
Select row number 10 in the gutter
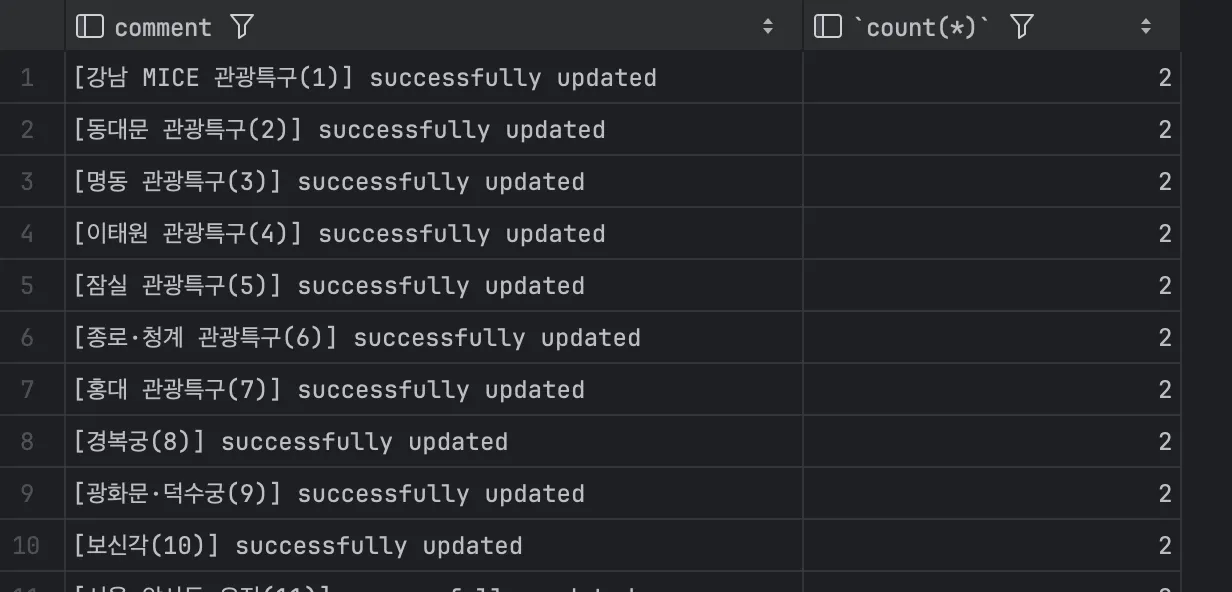click(27, 546)
